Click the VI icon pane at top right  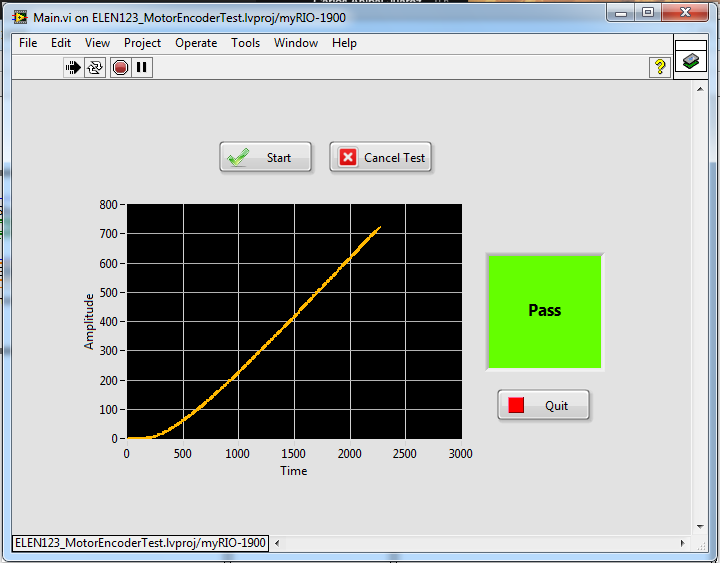point(691,56)
